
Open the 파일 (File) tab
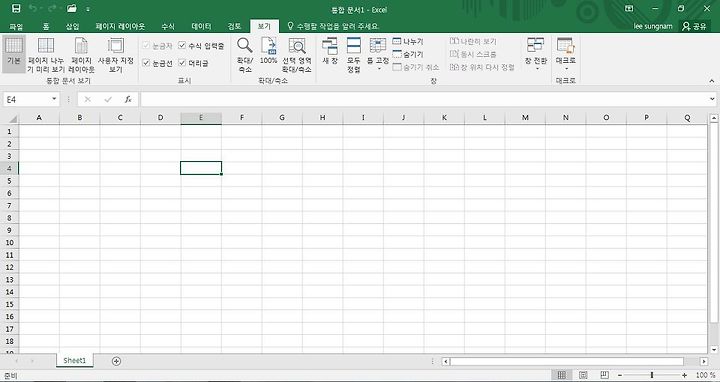[16, 26]
